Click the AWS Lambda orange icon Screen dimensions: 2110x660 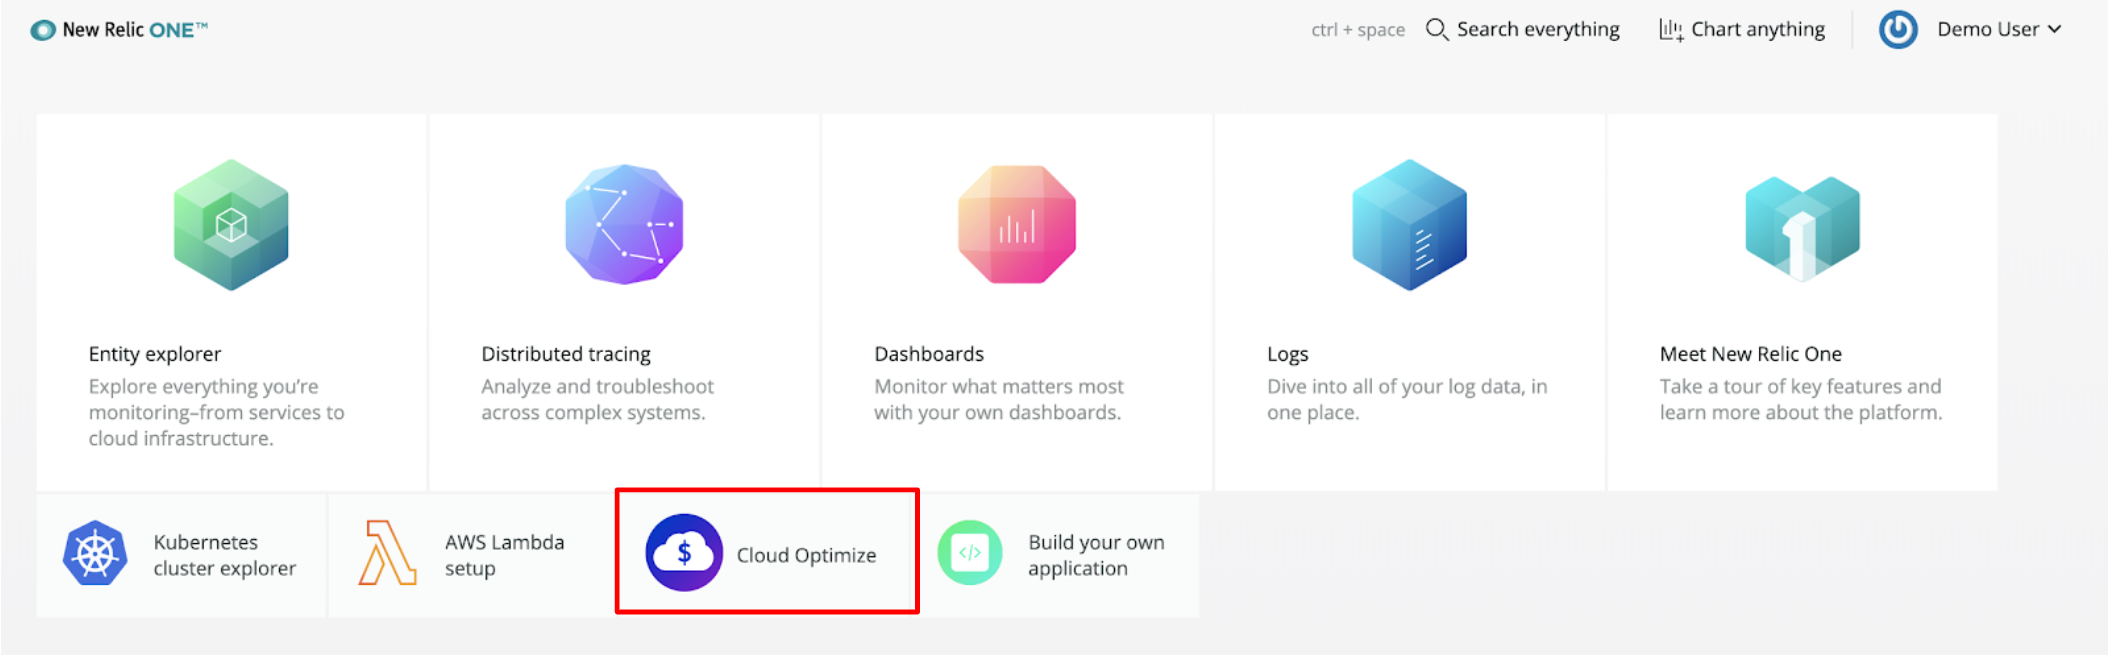pos(387,553)
